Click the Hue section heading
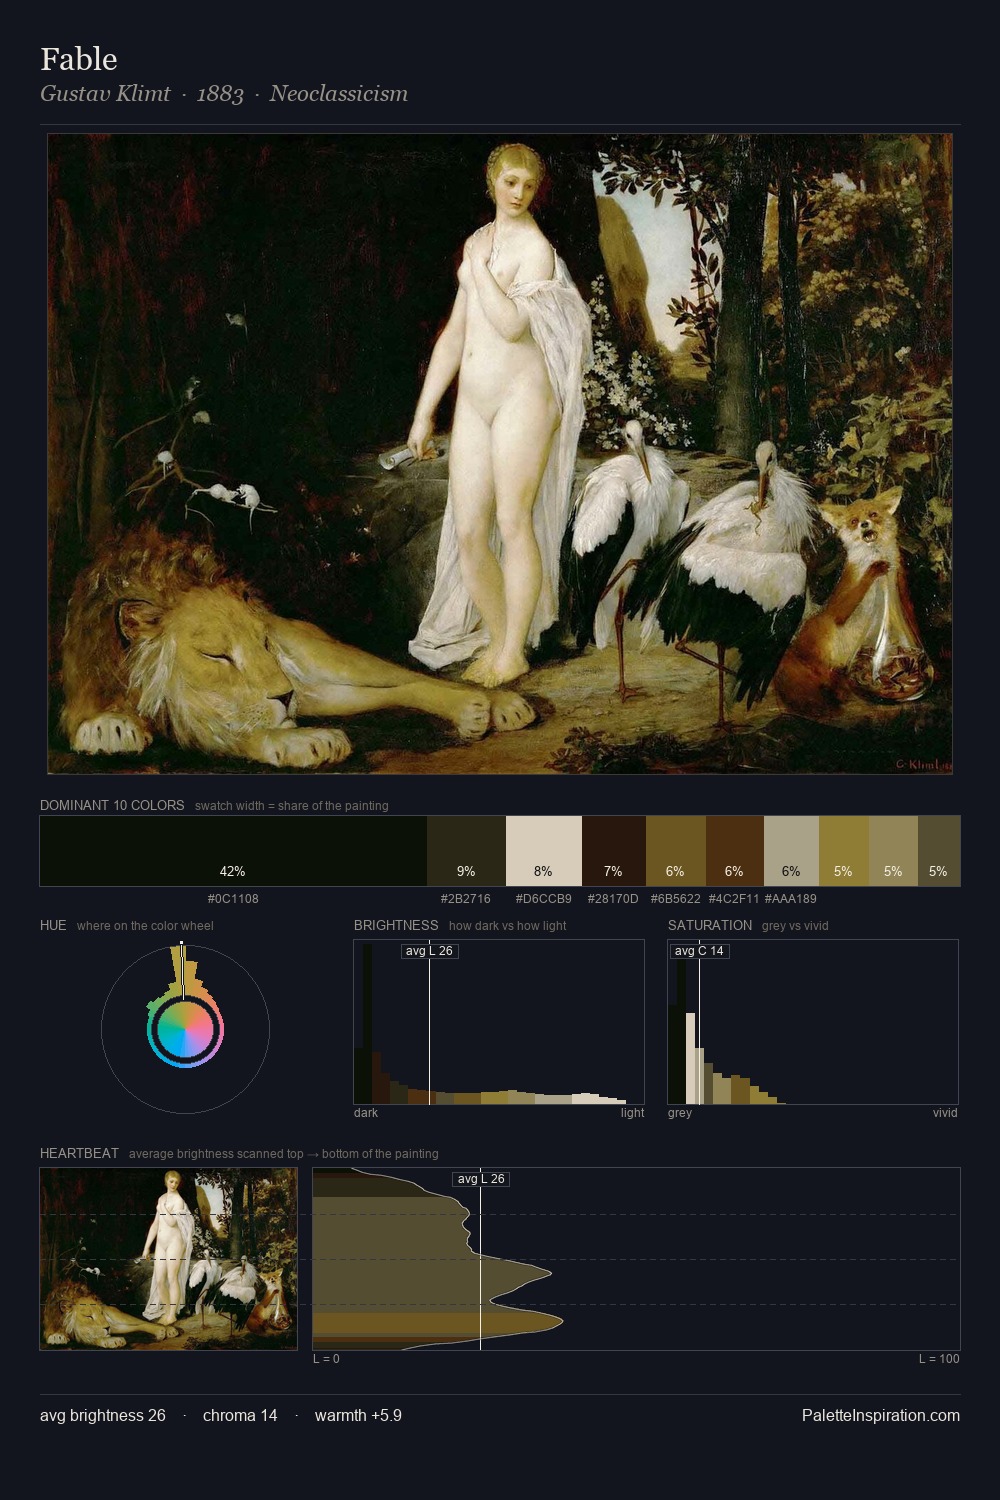 [x=53, y=925]
